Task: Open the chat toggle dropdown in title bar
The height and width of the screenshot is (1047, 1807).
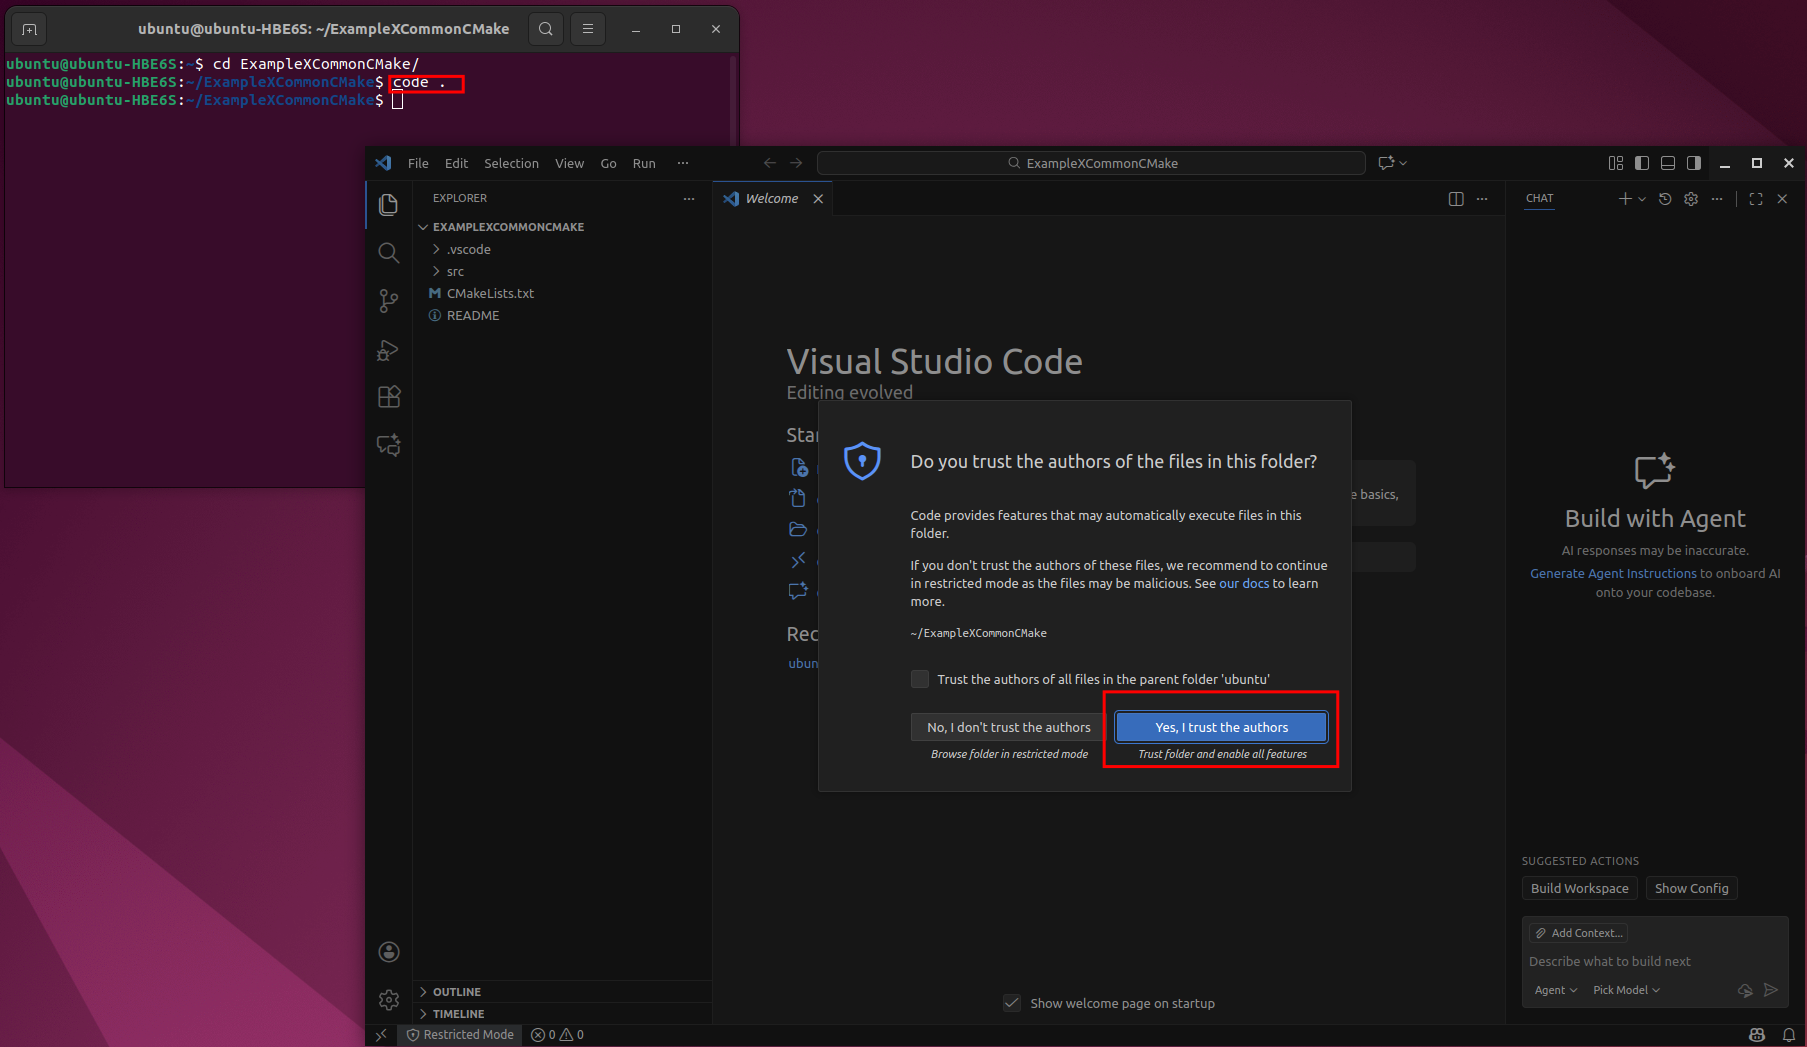Action: (x=1403, y=163)
